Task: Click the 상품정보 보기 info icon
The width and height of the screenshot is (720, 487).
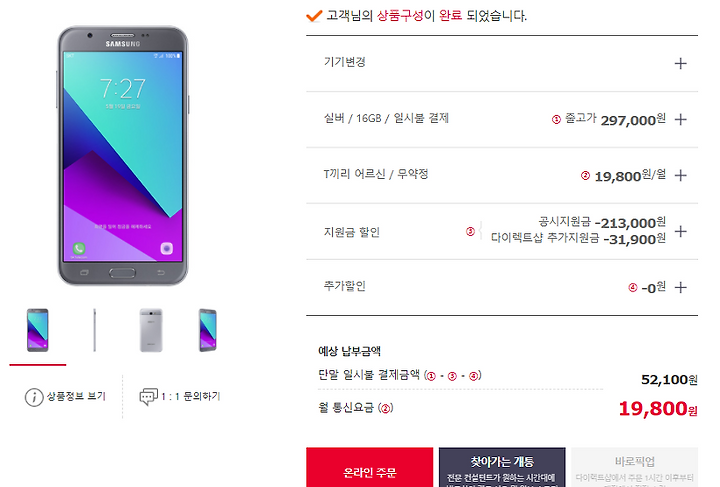Action: point(34,397)
